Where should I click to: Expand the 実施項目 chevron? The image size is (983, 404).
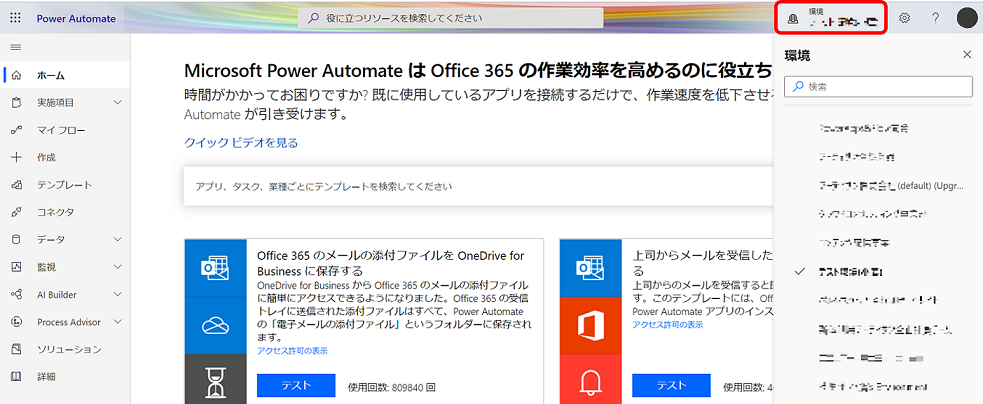(118, 102)
